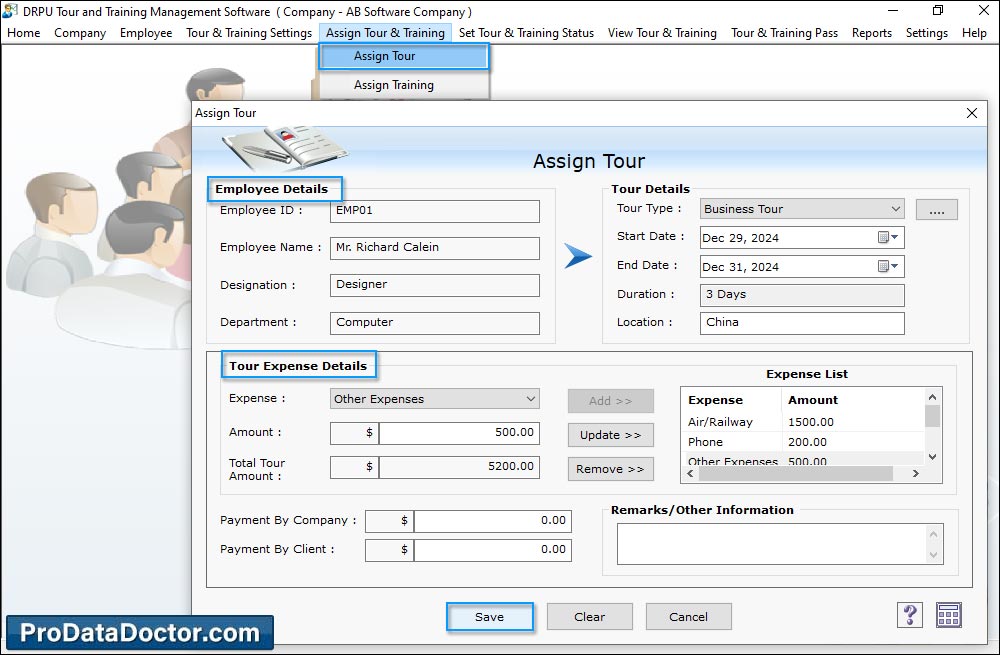Open the Reports menu
This screenshot has width=1000, height=655.
click(871, 33)
